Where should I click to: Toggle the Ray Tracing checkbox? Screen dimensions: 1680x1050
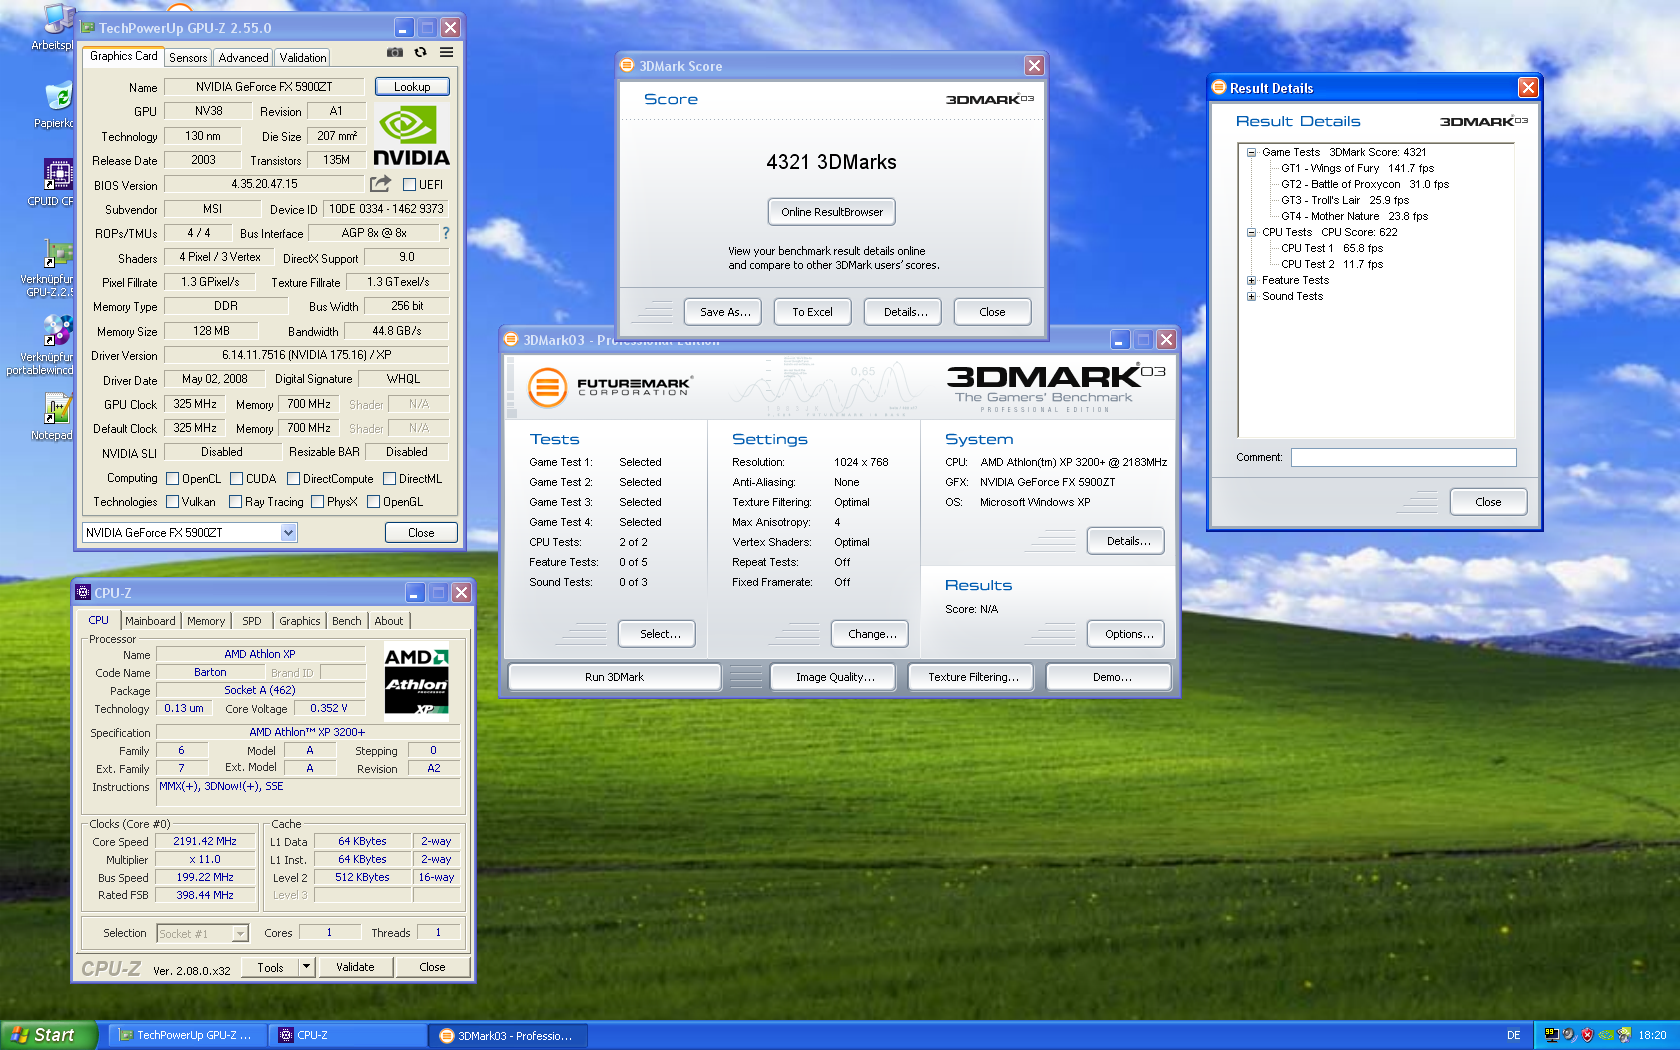[236, 502]
